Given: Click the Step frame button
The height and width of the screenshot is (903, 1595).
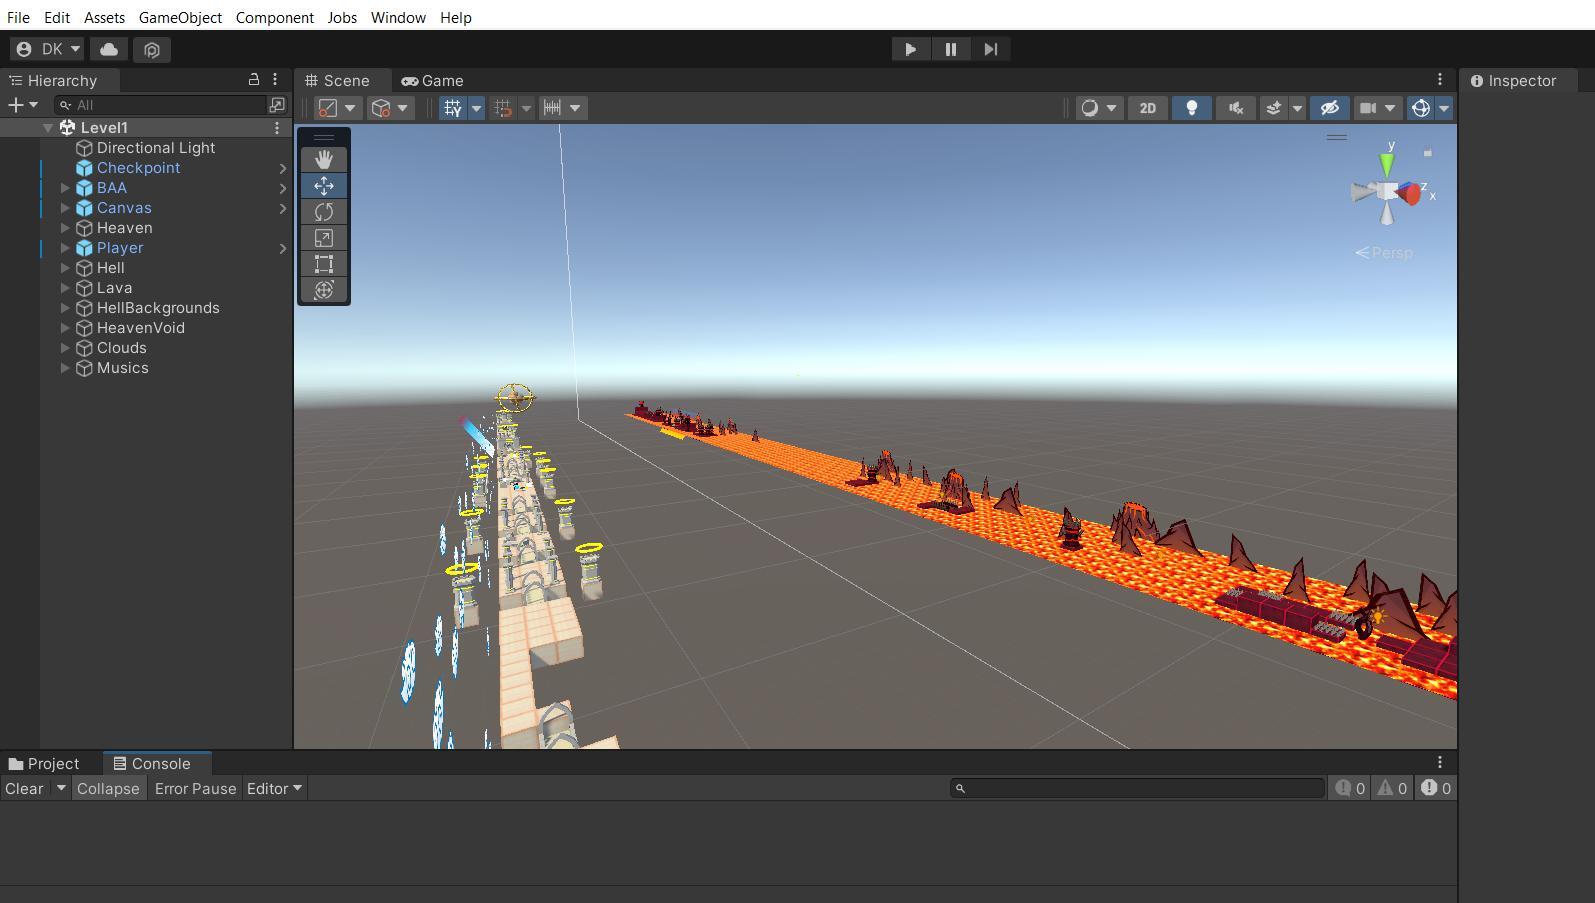Looking at the screenshot, I should pos(990,49).
